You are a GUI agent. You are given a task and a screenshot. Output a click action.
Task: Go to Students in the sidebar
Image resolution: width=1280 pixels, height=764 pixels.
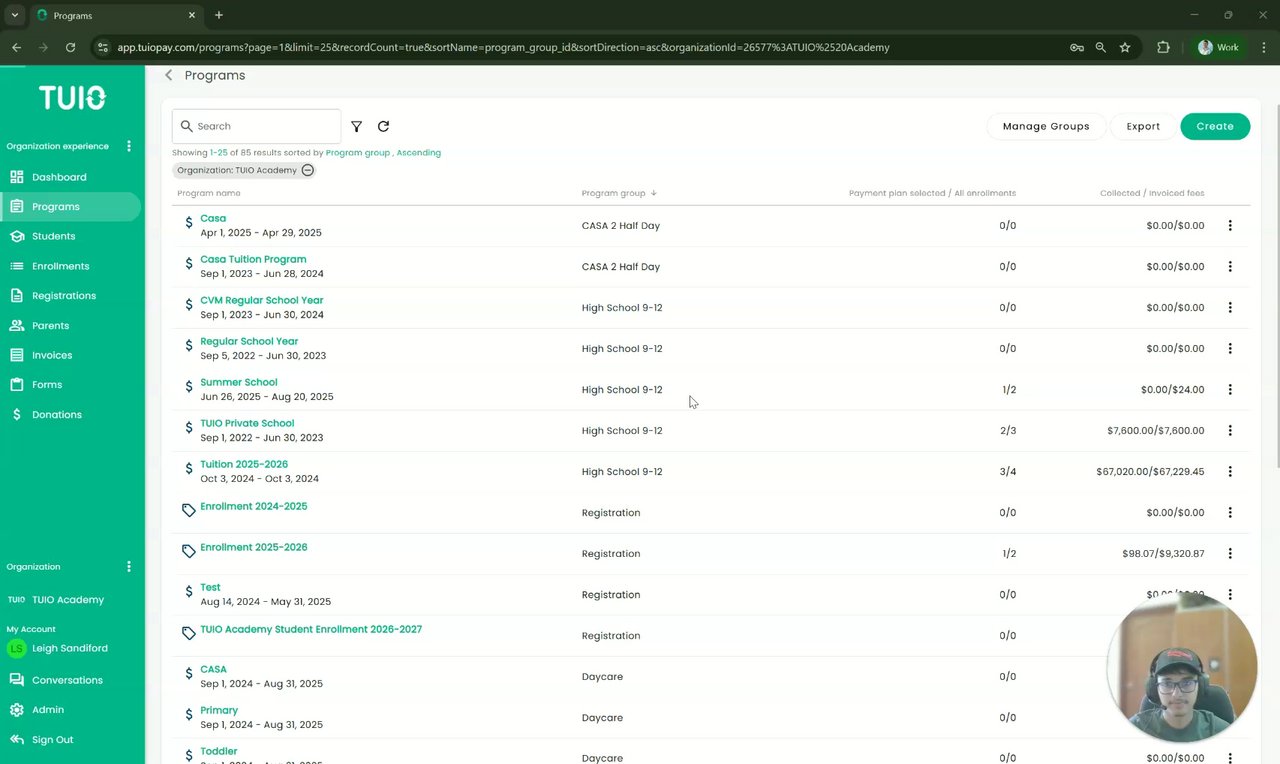(x=53, y=237)
